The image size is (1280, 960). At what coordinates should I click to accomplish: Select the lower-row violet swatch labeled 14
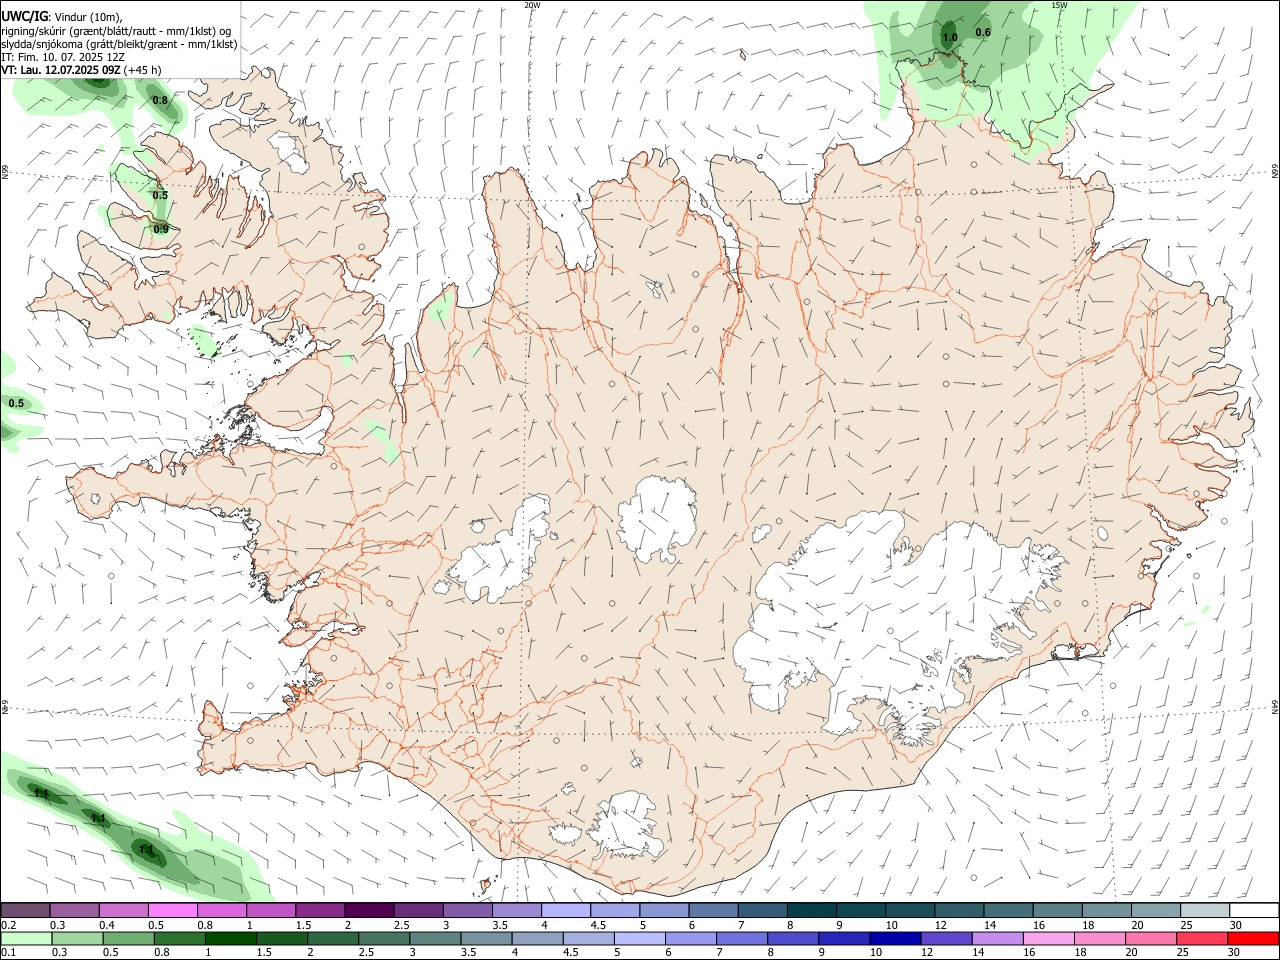(998, 938)
